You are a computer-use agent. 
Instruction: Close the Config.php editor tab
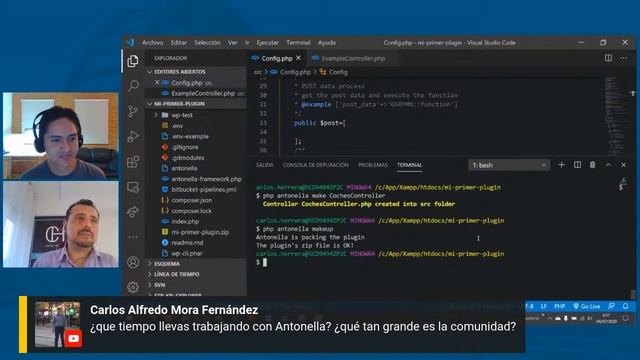[x=298, y=58]
